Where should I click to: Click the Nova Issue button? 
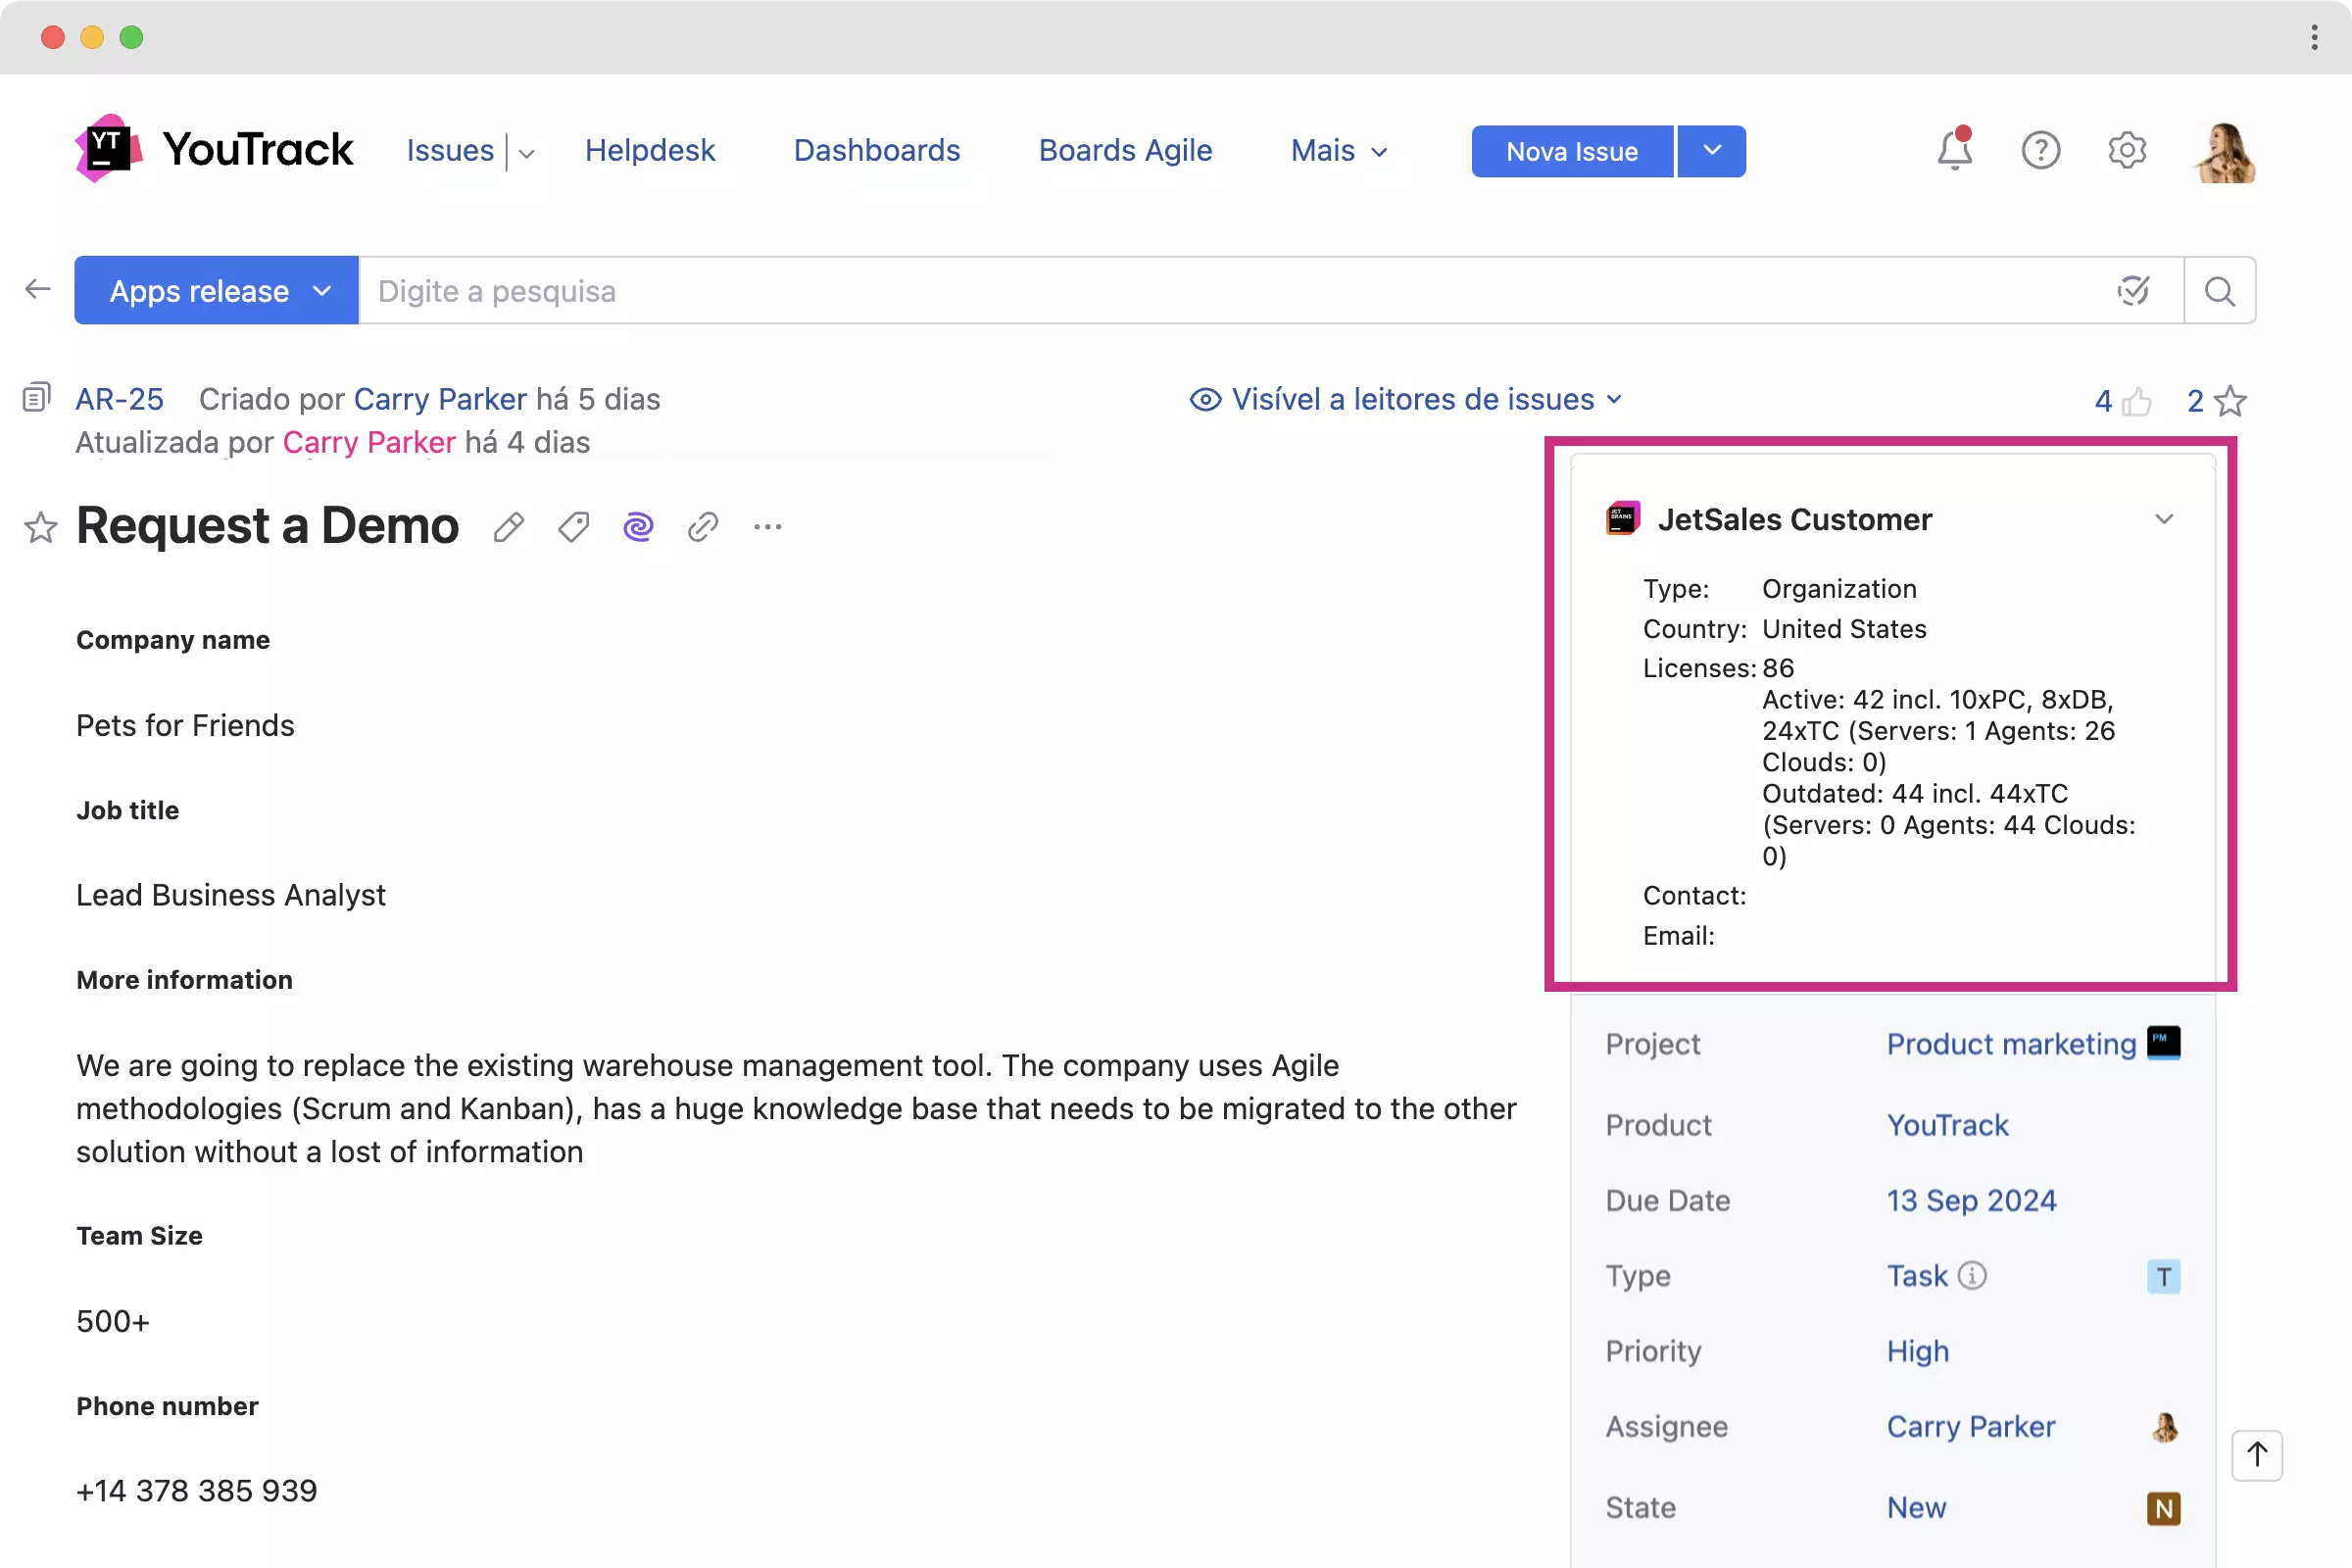1571,151
